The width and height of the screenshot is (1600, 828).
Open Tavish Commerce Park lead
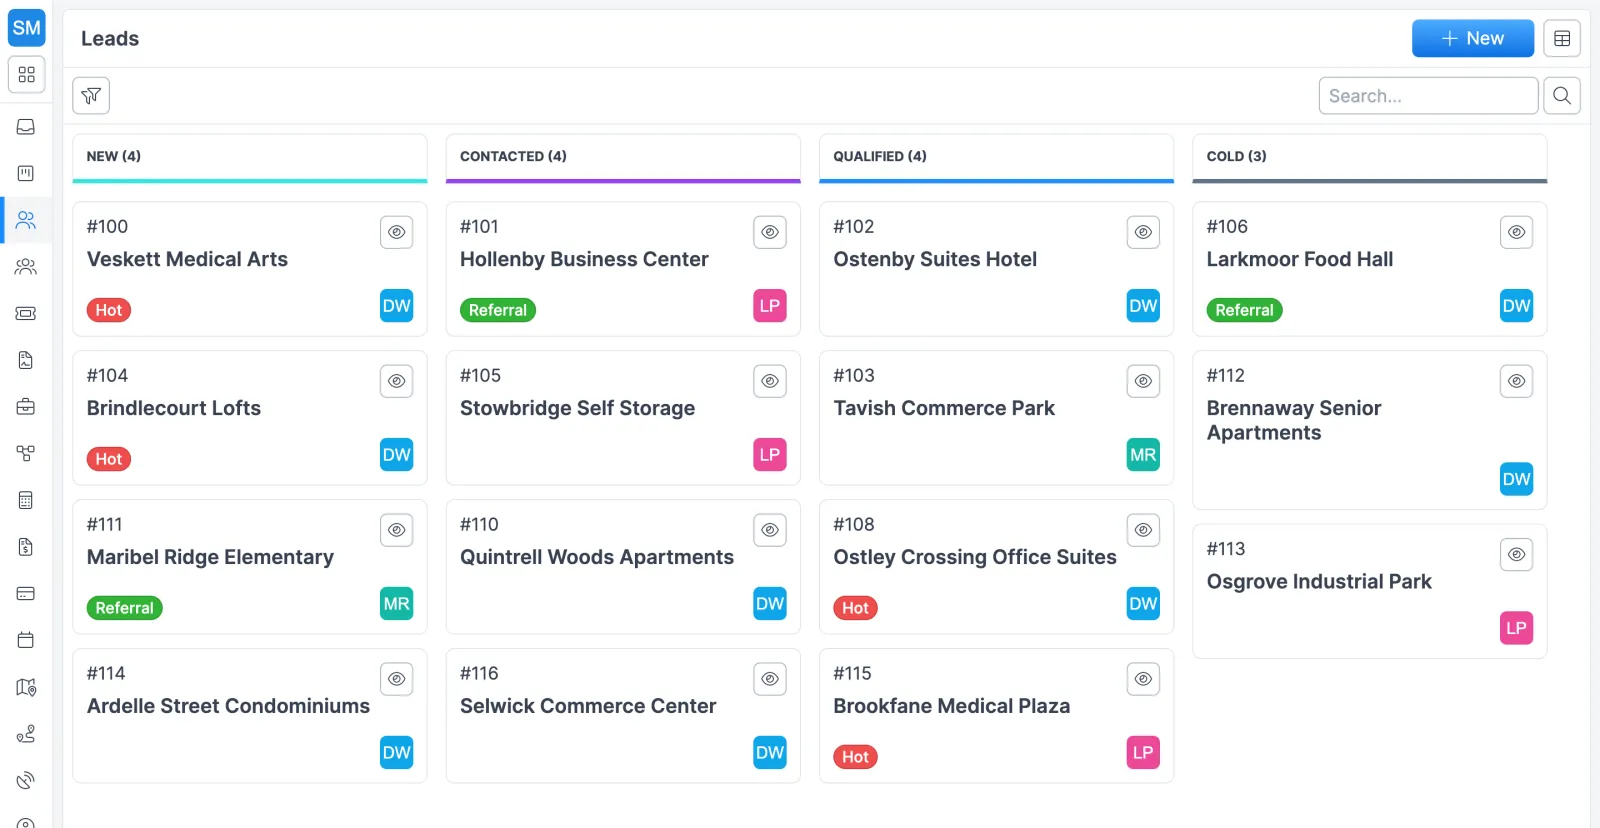click(944, 408)
